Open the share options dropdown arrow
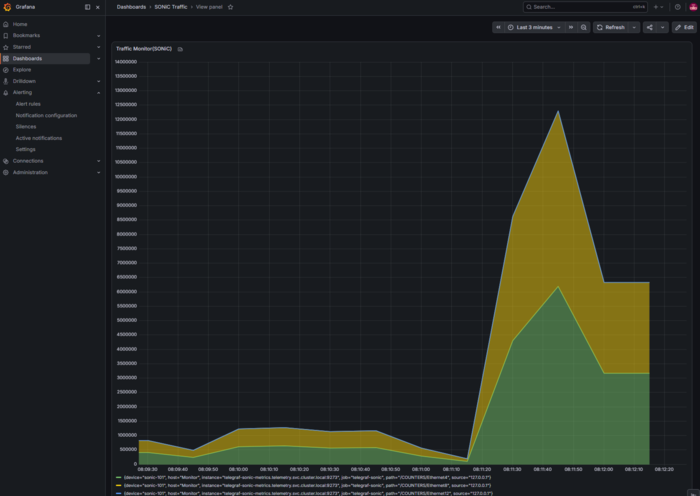 (662, 27)
